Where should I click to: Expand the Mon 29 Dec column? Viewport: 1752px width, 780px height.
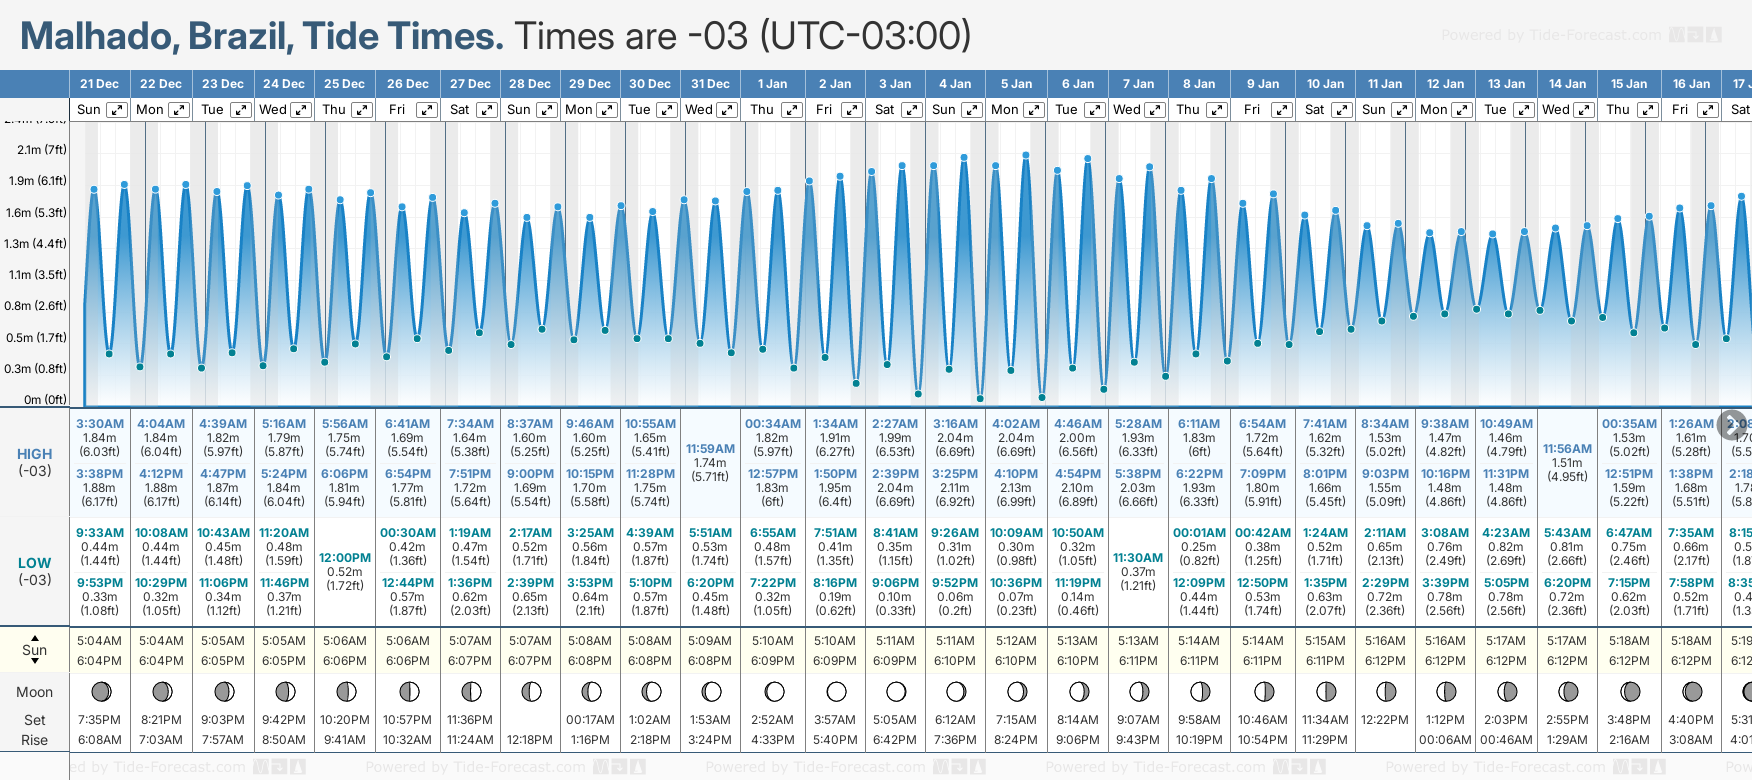tap(607, 110)
